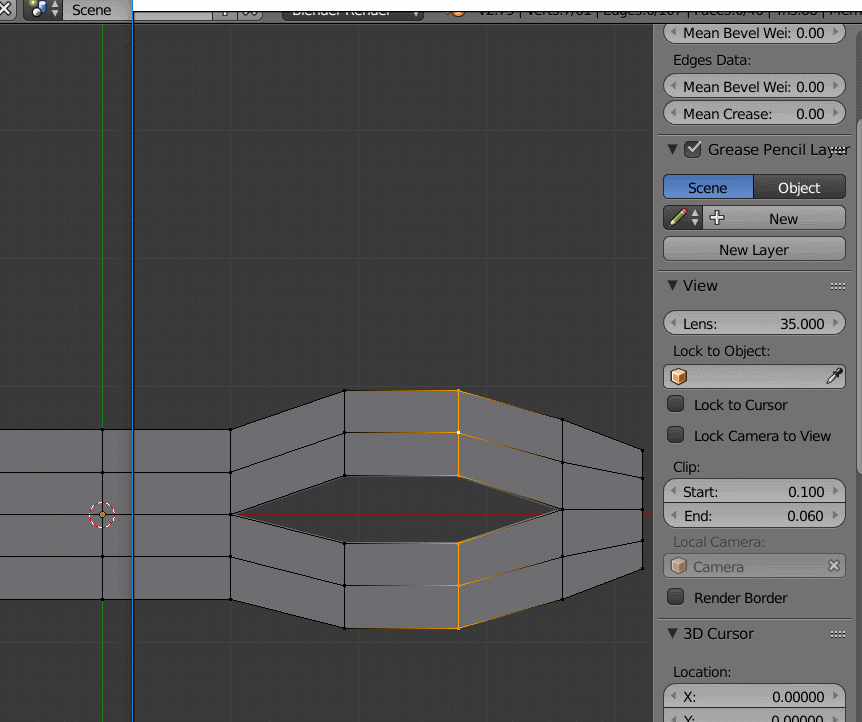862x722 pixels.
Task: Click the X icon to clear the Camera field
Action: coord(834,566)
